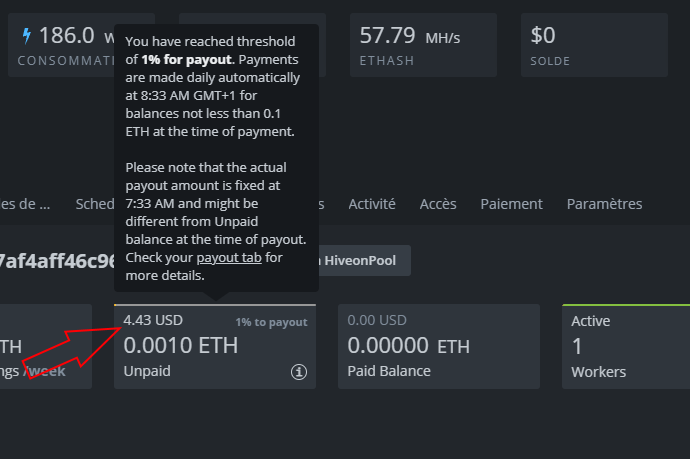
Task: Select the Paid Balance card
Action: [438, 347]
